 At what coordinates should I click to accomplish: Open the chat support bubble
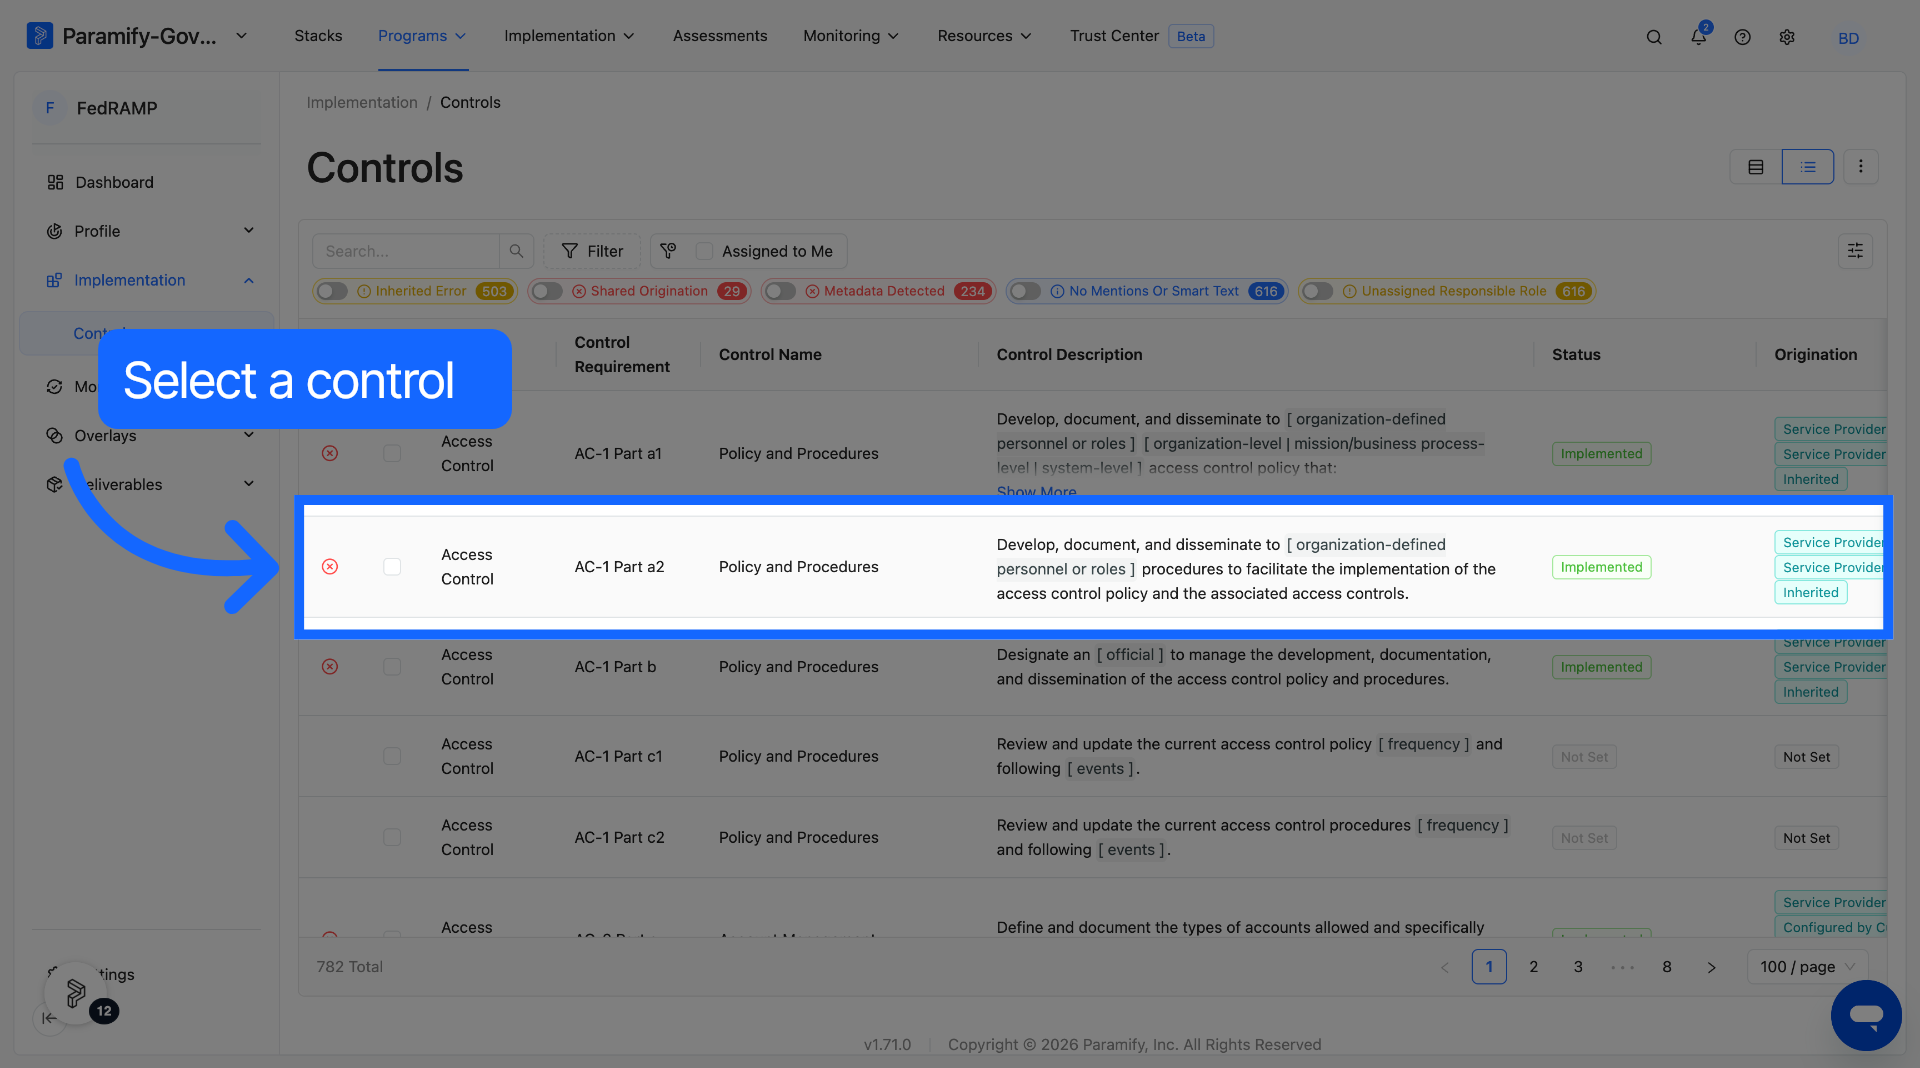[x=1866, y=1015]
